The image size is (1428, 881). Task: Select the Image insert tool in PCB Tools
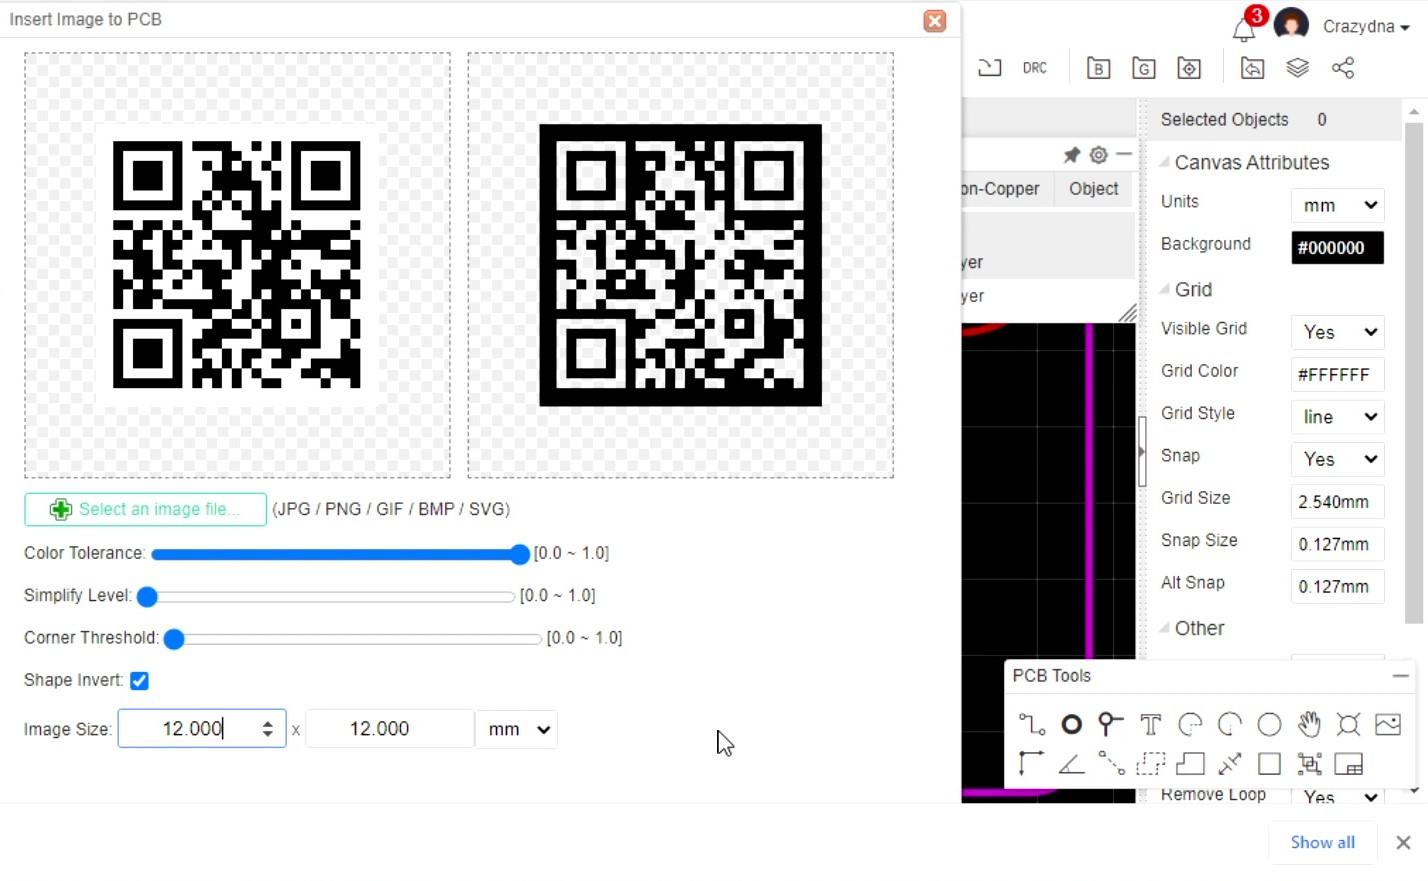coord(1388,724)
